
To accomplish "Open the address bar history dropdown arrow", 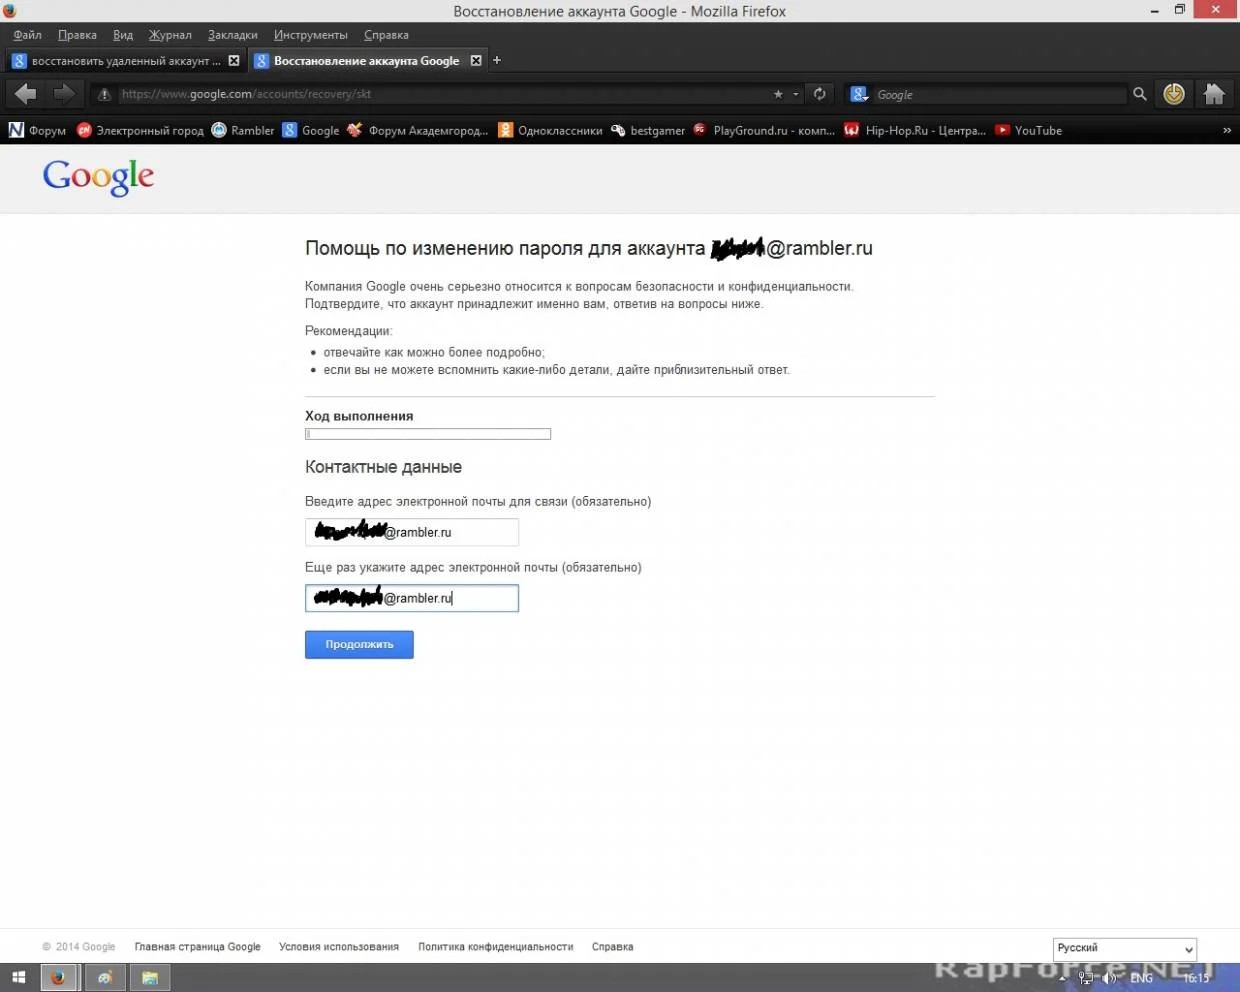I will pos(796,94).
